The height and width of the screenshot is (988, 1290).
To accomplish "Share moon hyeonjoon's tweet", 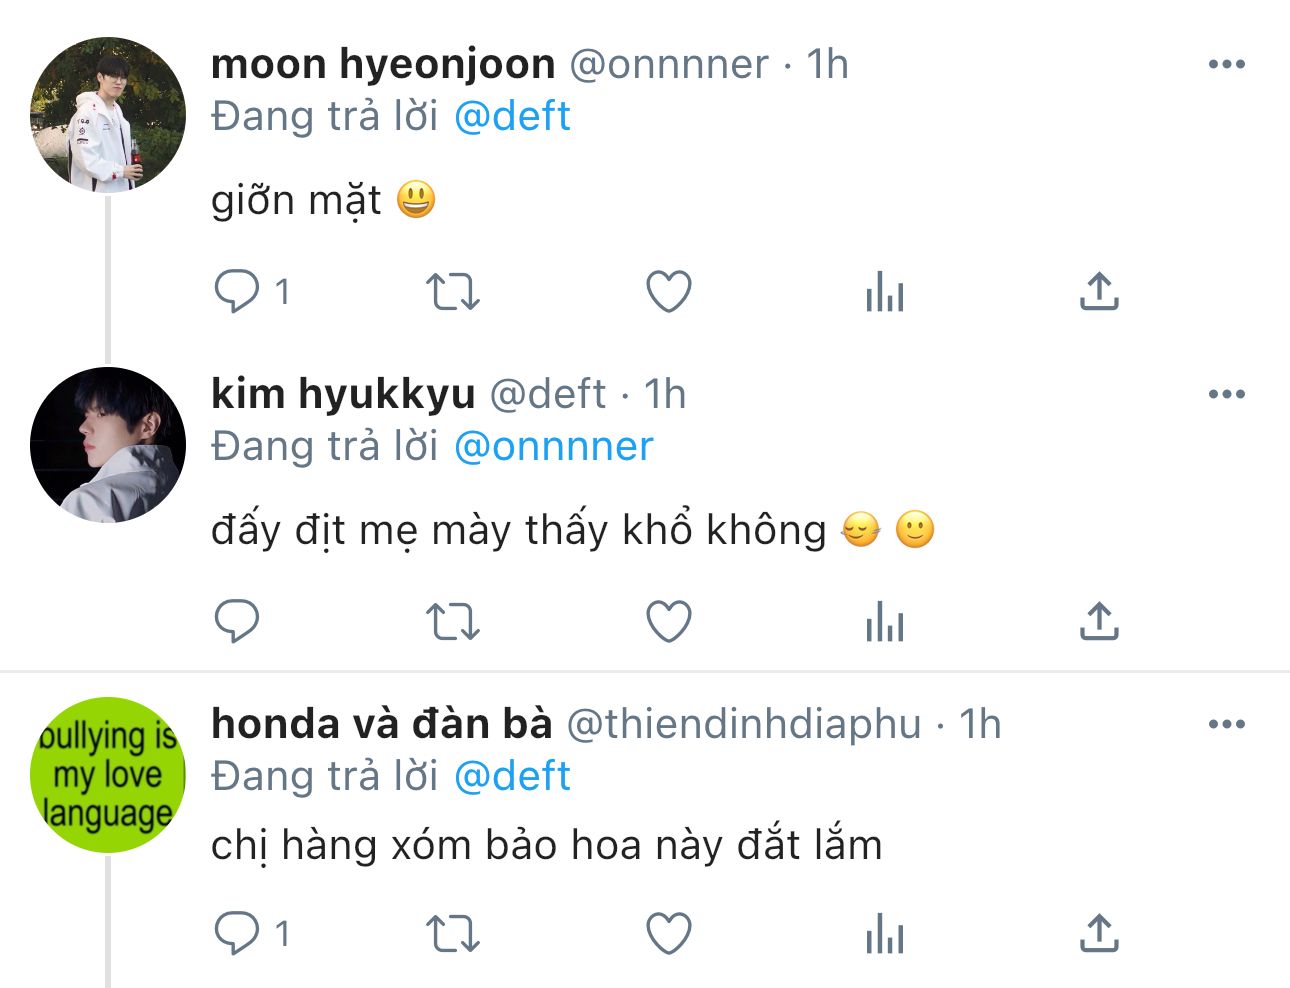I will [1099, 291].
